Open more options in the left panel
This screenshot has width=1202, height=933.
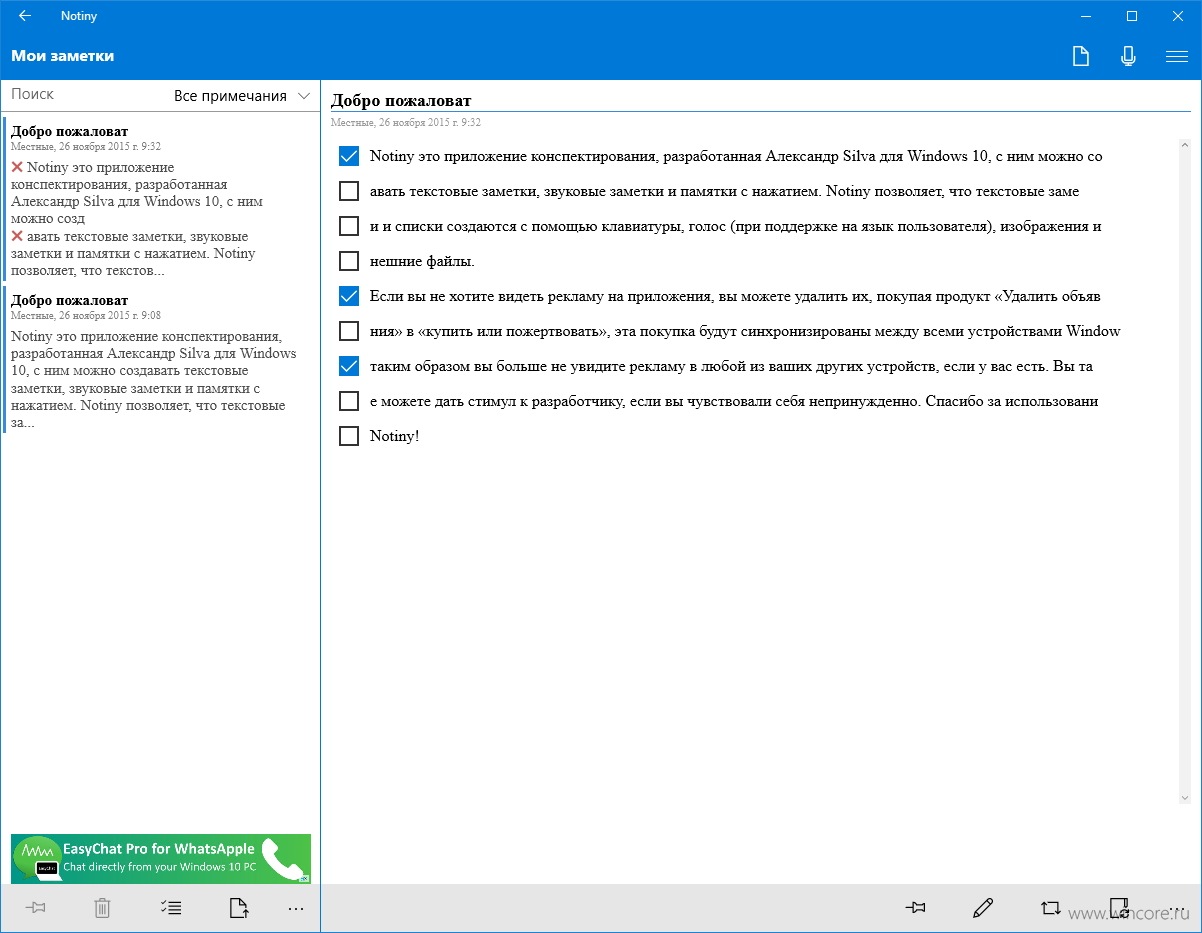(x=295, y=908)
